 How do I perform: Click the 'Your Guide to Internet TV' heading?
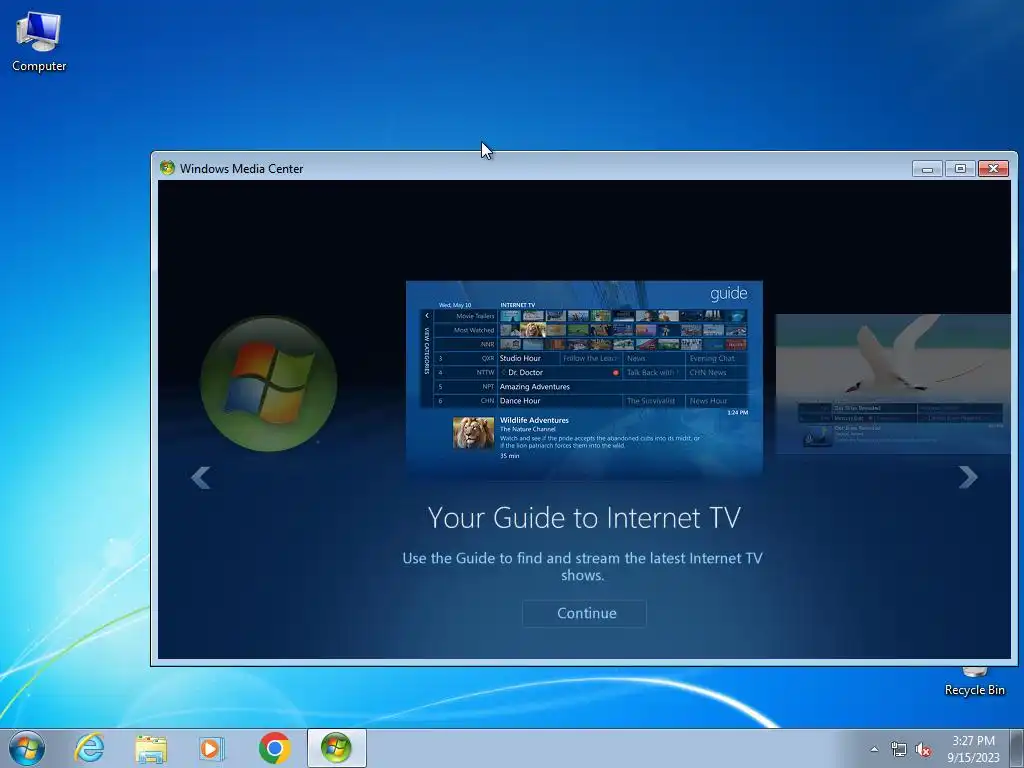(584, 518)
